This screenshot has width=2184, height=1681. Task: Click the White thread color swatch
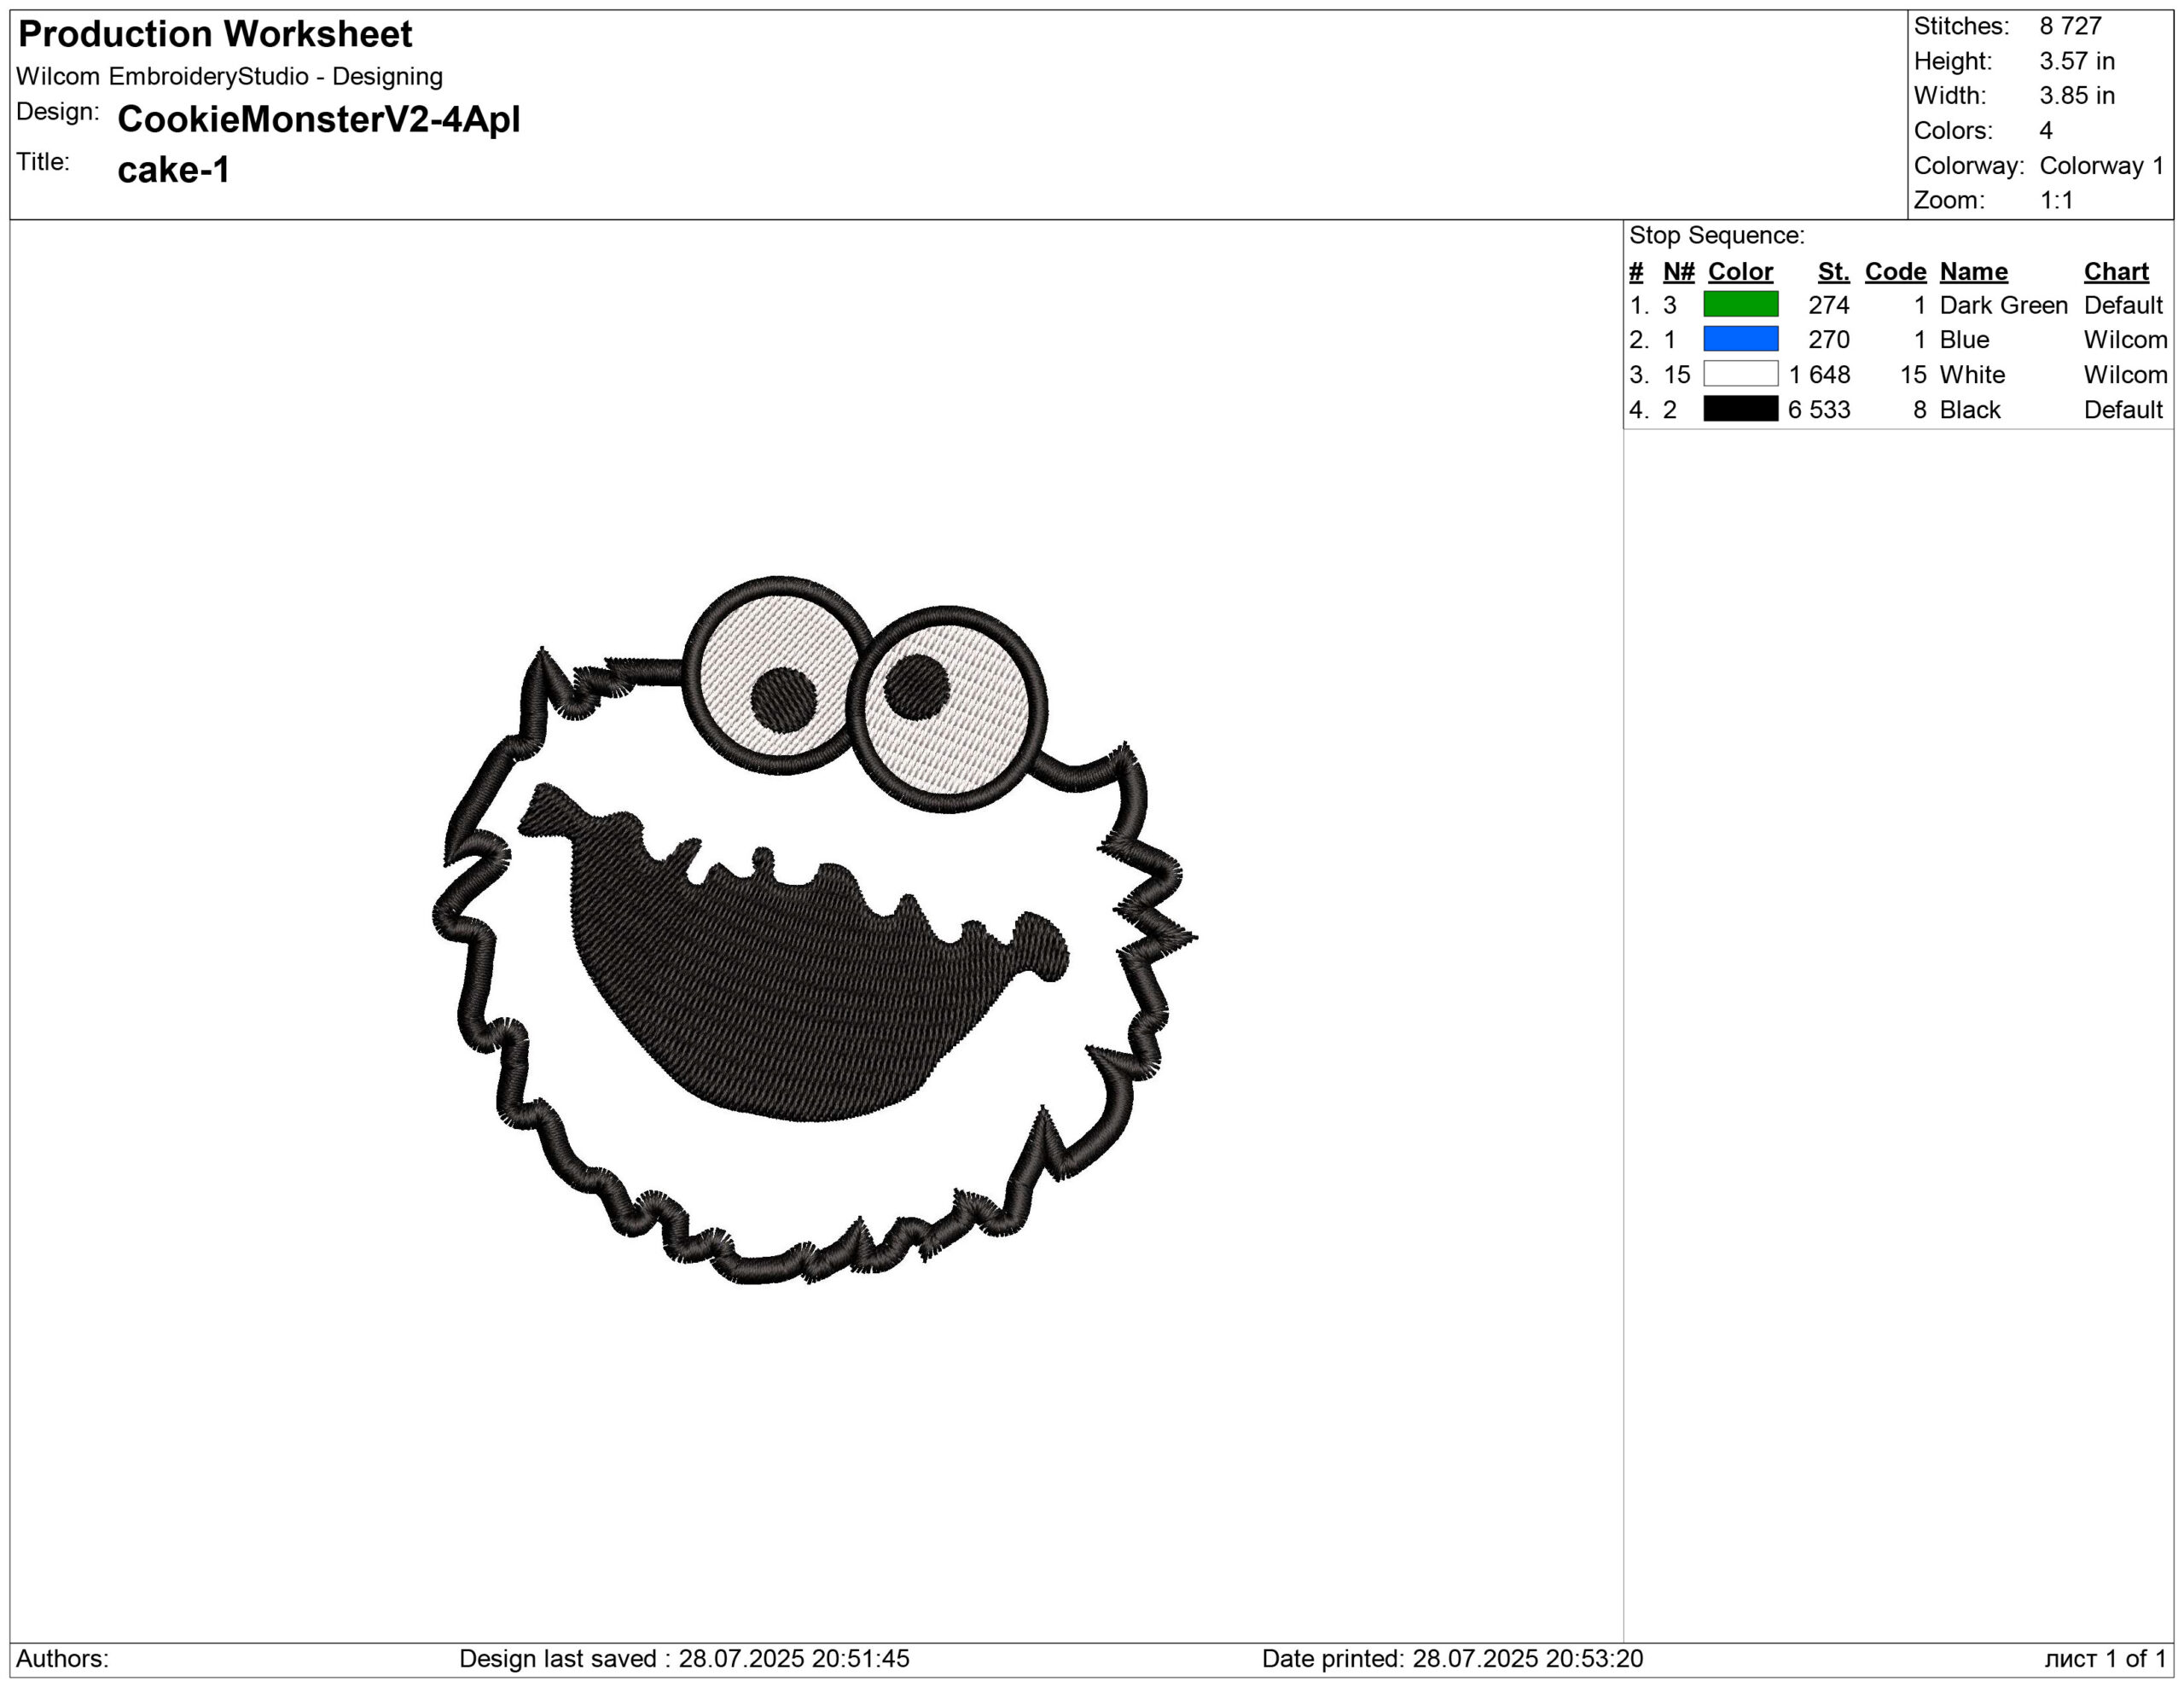pos(1740,374)
